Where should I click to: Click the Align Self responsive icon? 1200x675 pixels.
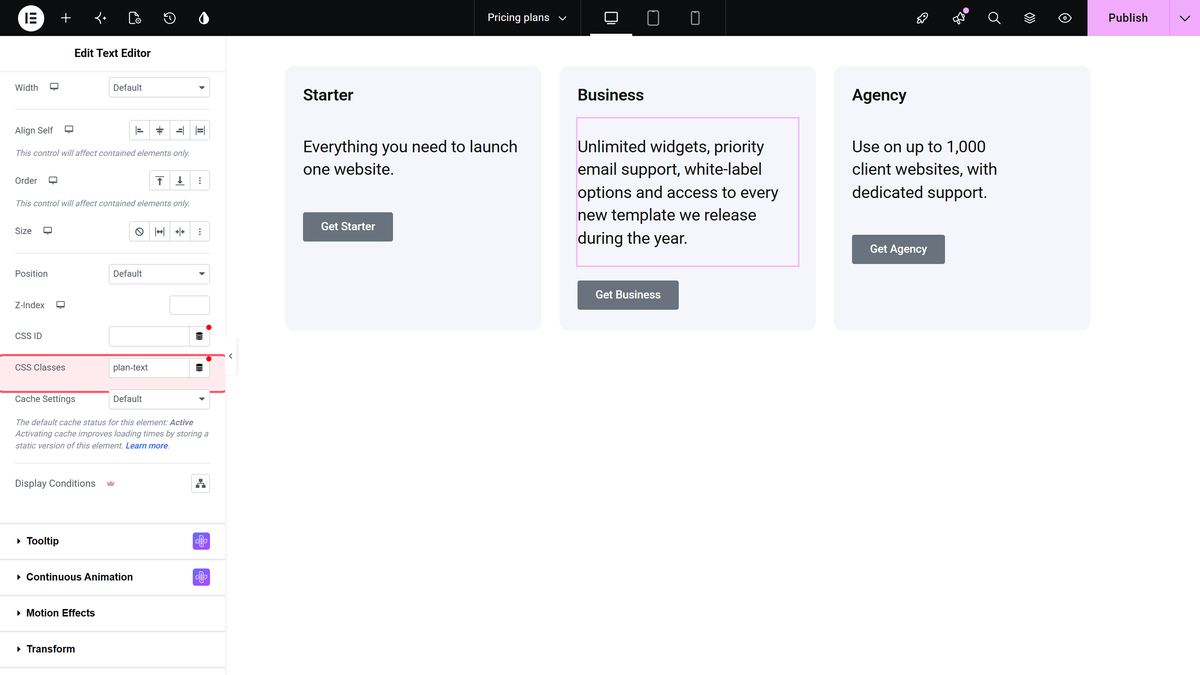(x=69, y=130)
